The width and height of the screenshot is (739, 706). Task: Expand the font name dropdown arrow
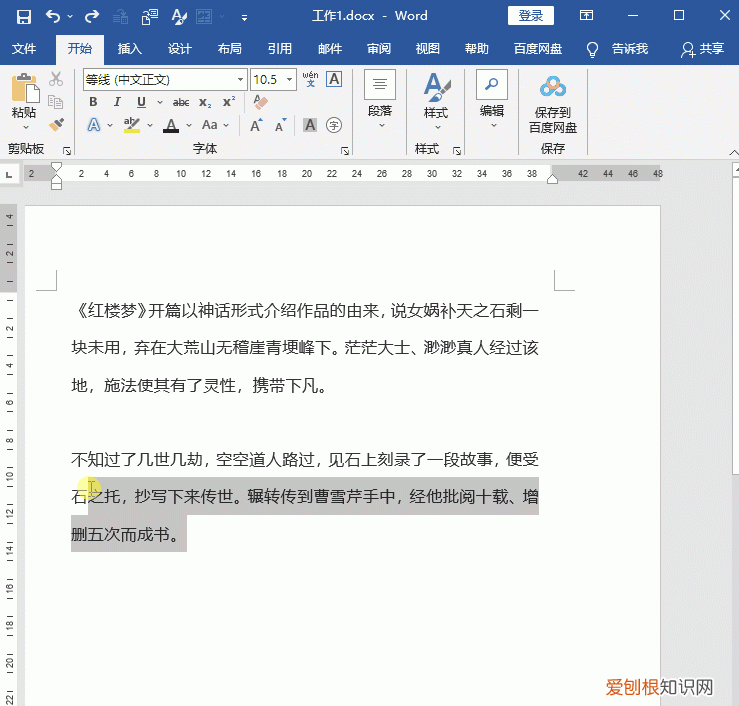click(x=240, y=80)
